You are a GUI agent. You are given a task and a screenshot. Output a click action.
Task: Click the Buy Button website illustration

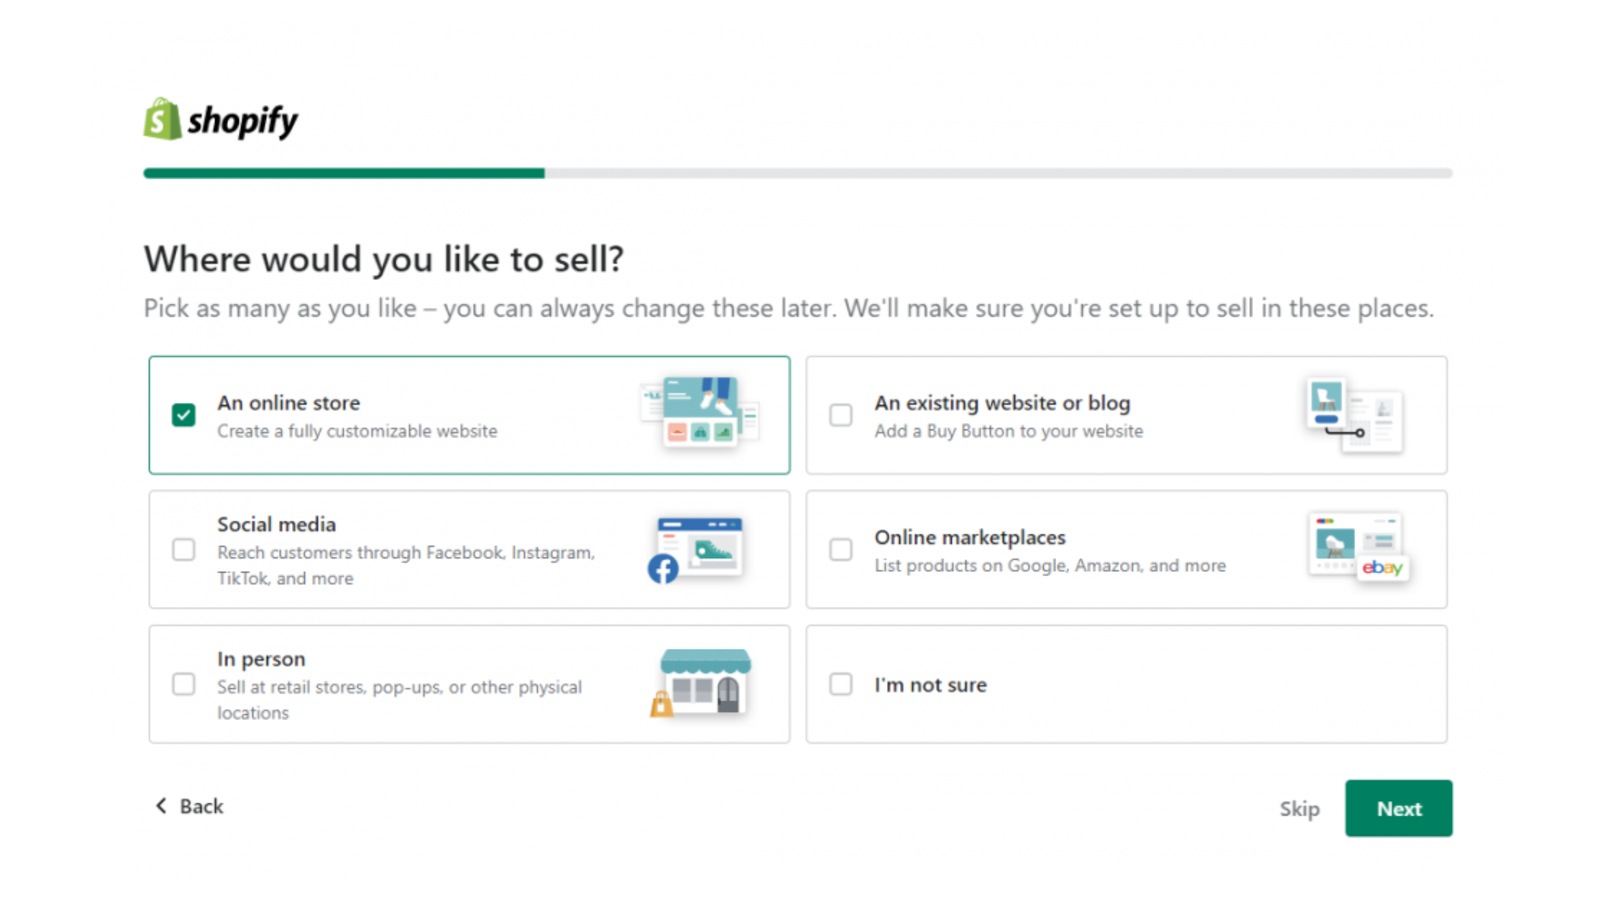point(1354,414)
